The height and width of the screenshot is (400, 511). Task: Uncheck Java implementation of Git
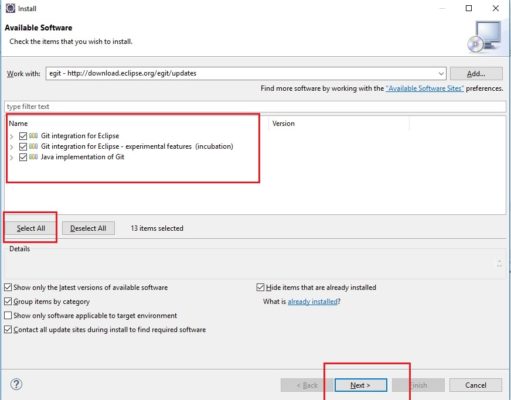point(23,157)
